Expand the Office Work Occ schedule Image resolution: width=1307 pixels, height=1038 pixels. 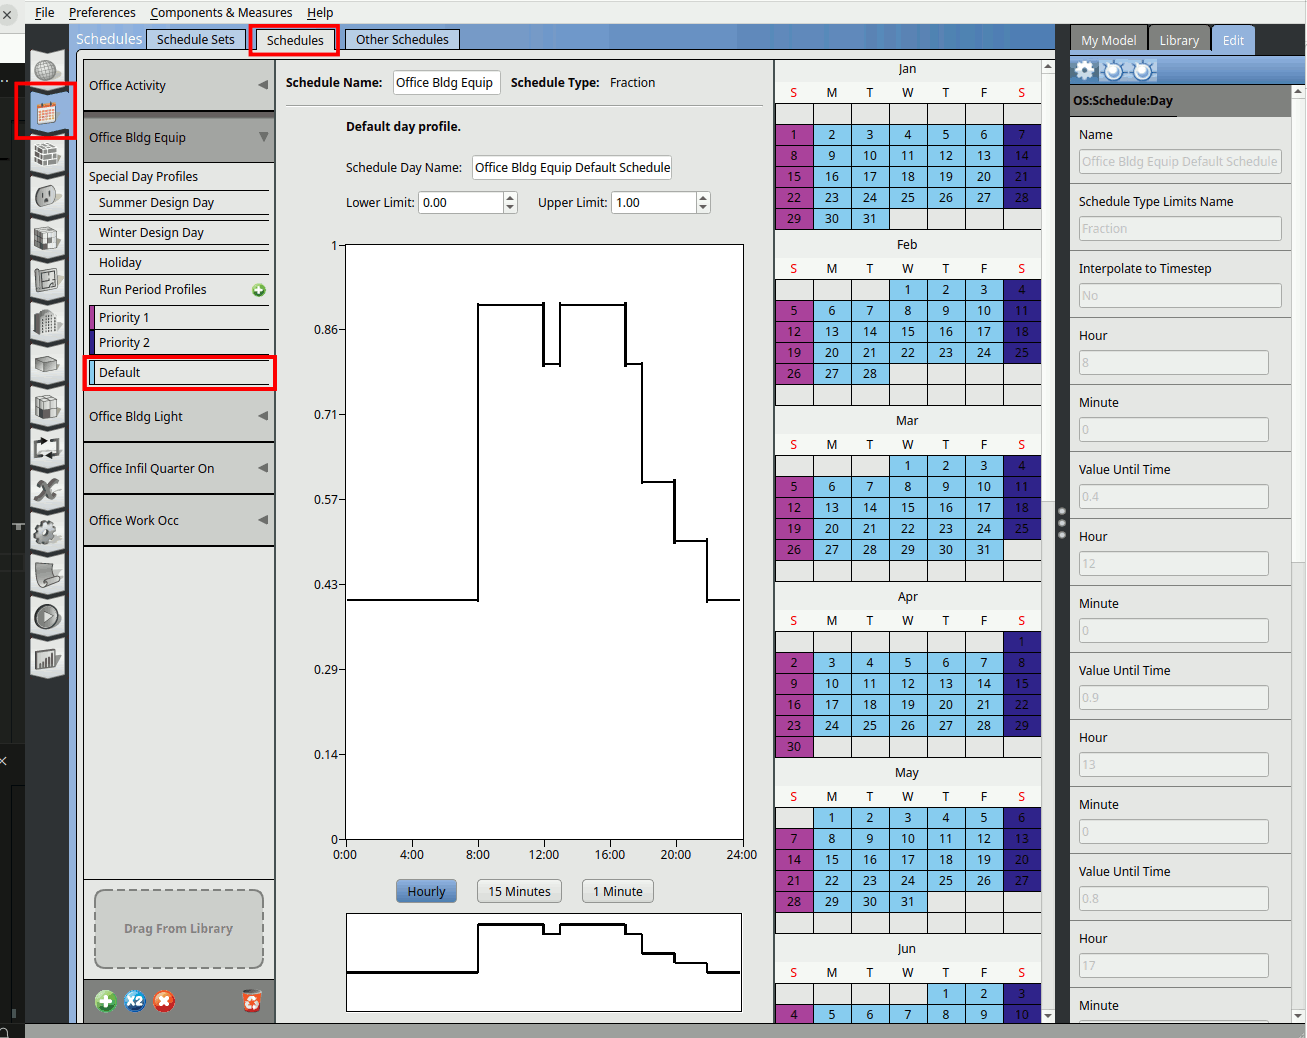[263, 520]
